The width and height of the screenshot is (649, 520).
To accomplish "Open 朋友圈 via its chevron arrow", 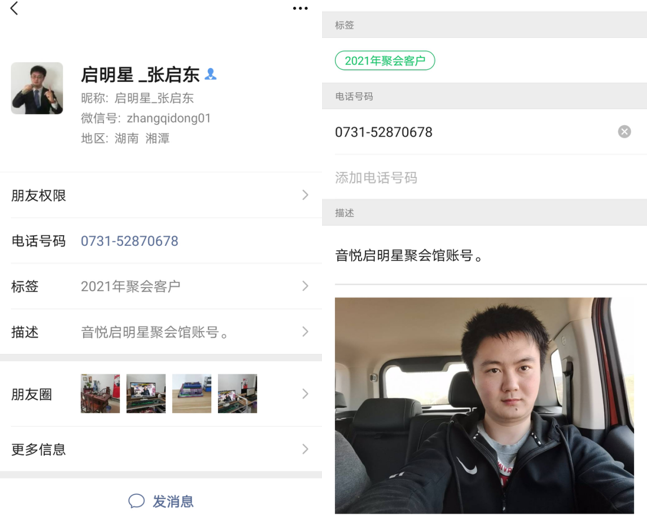I will coord(305,394).
